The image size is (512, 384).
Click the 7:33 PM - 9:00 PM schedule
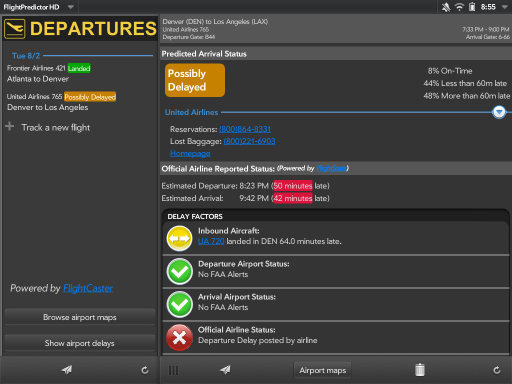click(486, 30)
